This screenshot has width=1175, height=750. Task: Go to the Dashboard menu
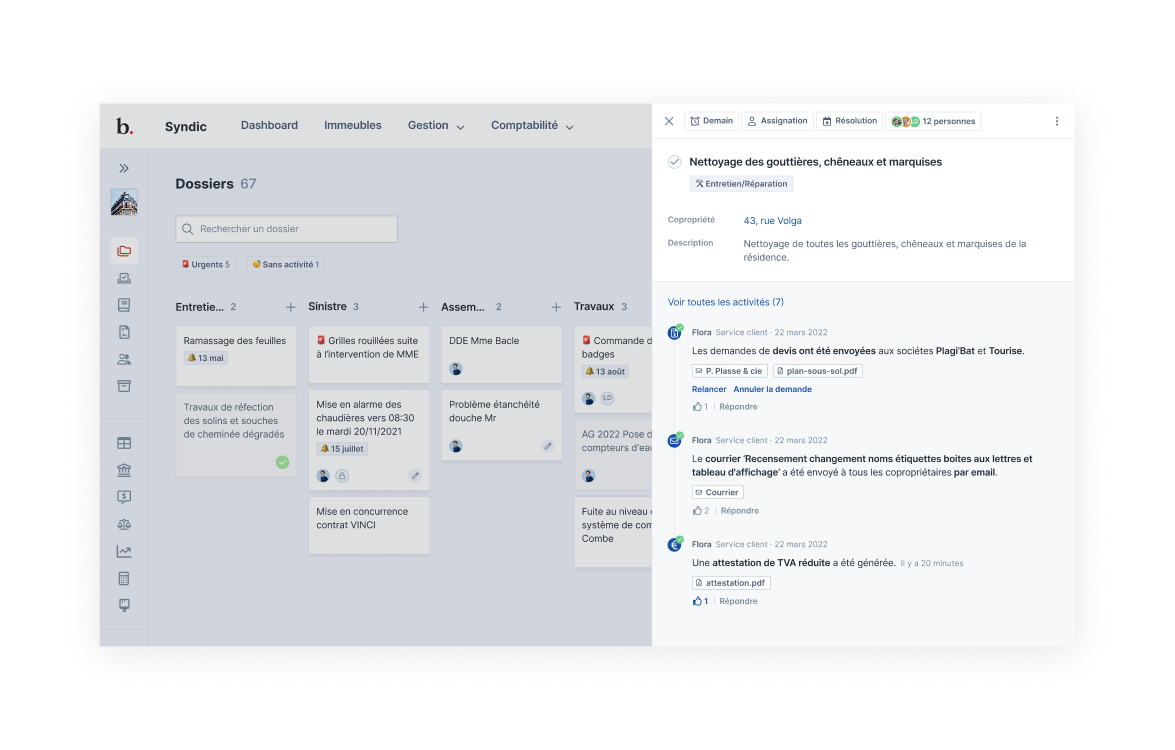[x=269, y=125]
